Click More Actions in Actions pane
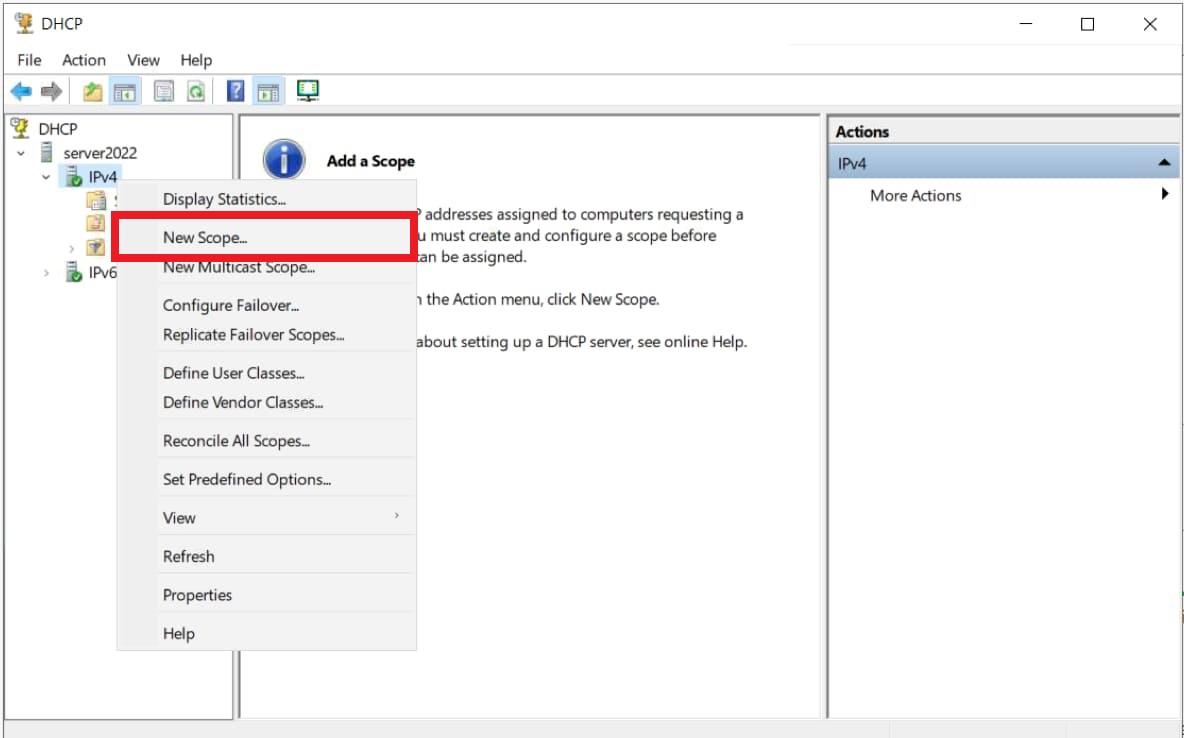The image size is (1184, 738). point(915,196)
